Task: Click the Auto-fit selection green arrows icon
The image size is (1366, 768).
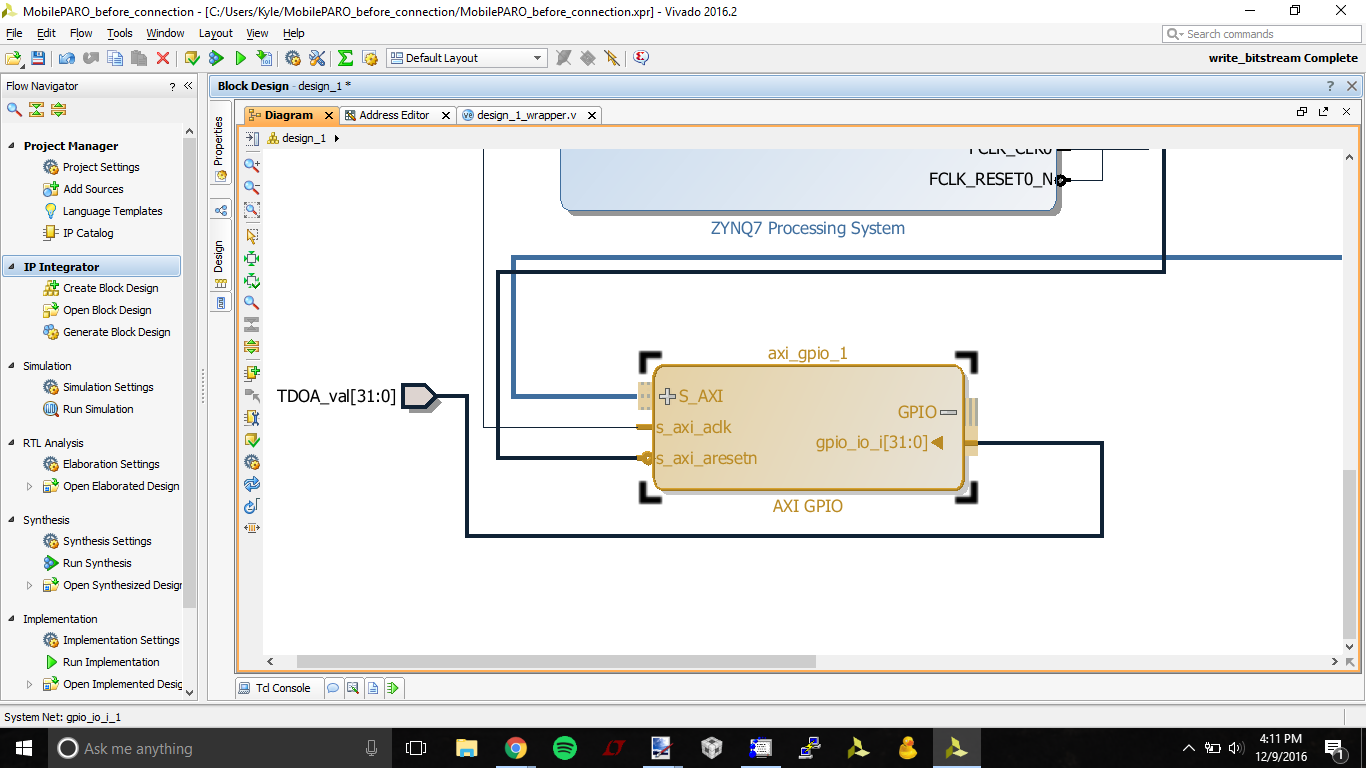Action: (x=252, y=258)
